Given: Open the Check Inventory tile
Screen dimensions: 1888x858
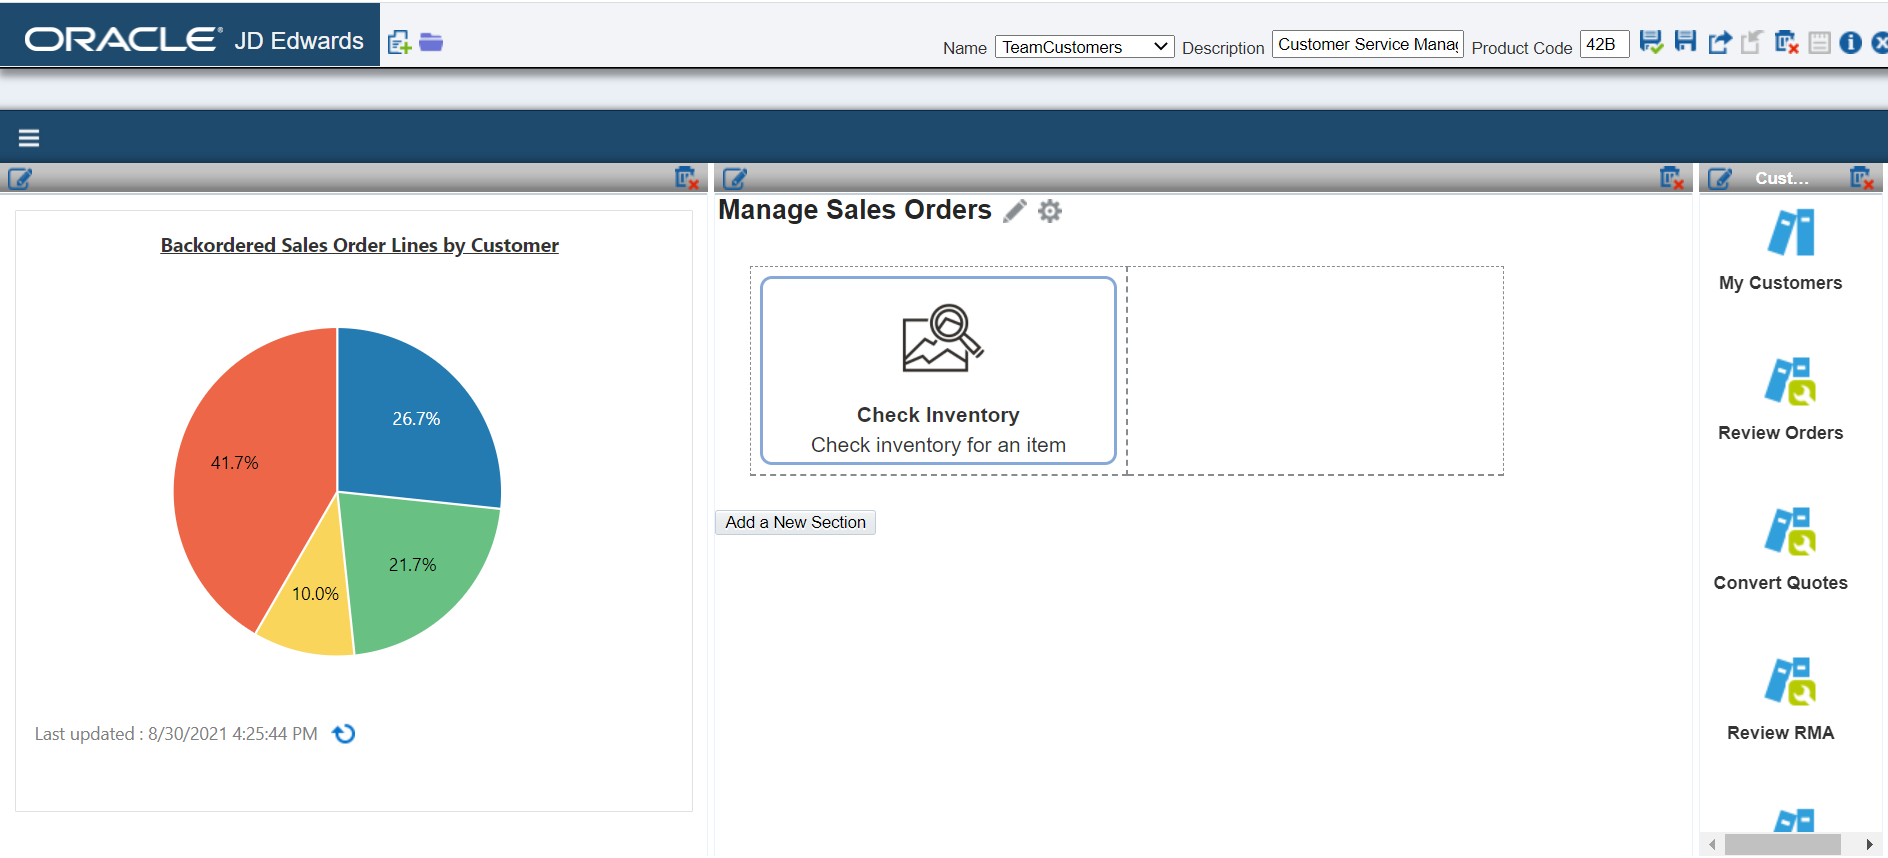Looking at the screenshot, I should click(938, 371).
